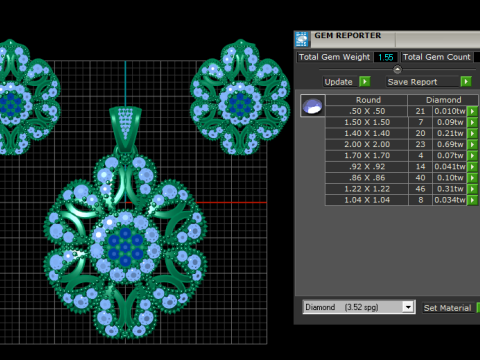
Task: Click green arrow for 2.00 X 2.00 row
Action: pos(472,145)
